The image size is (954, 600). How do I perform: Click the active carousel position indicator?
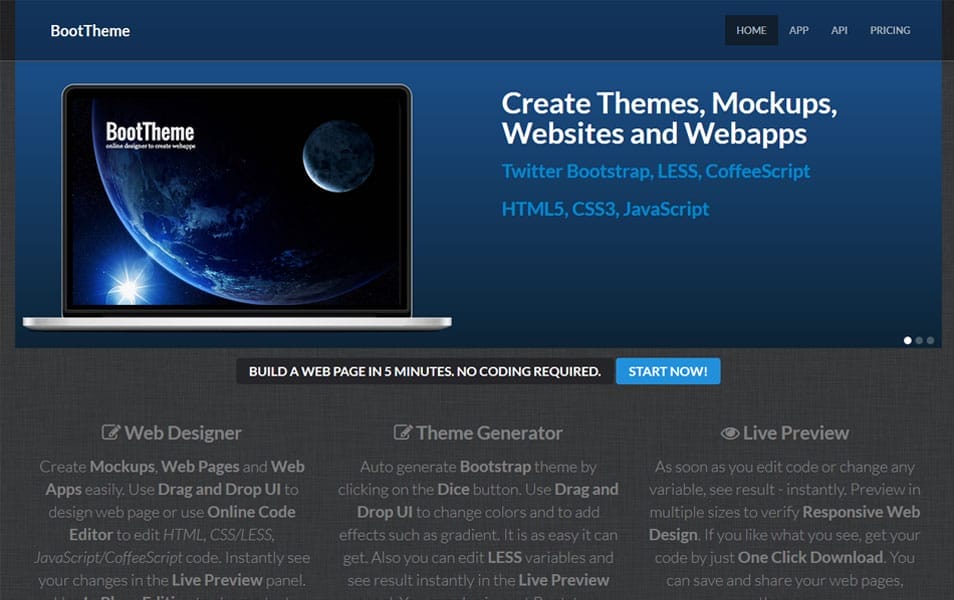coord(908,340)
